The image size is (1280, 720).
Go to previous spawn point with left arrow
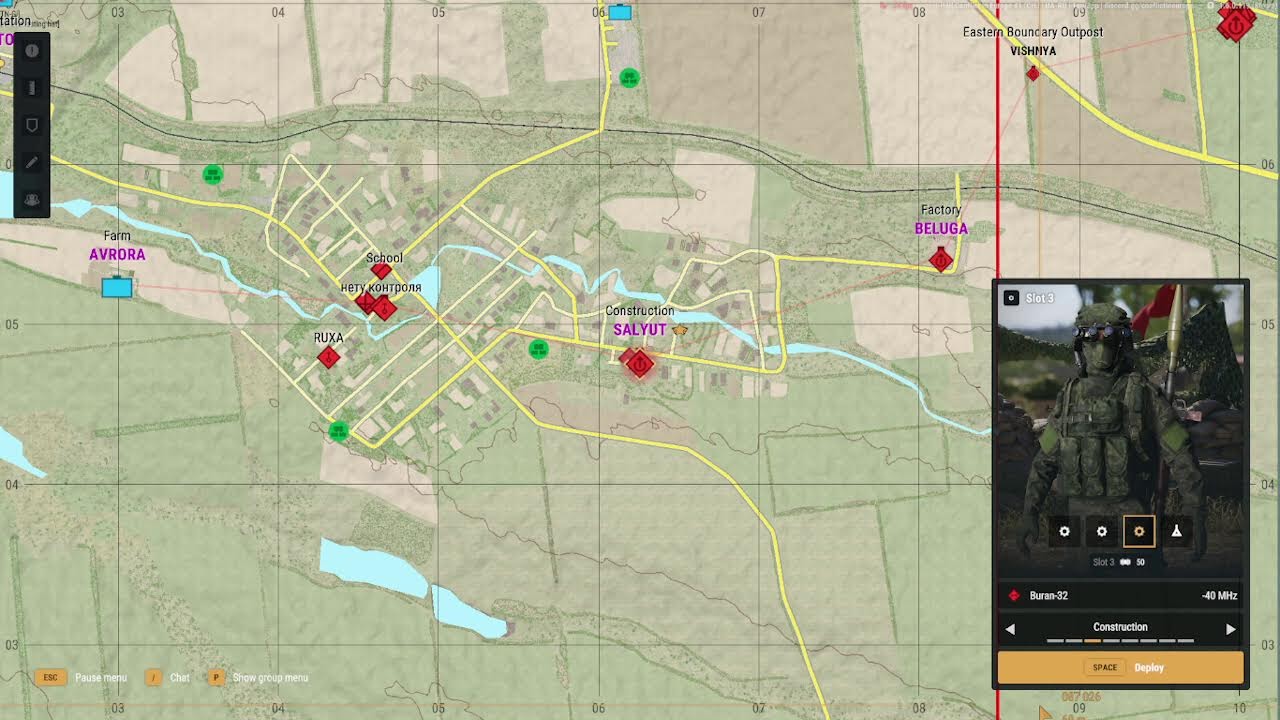tap(1010, 629)
